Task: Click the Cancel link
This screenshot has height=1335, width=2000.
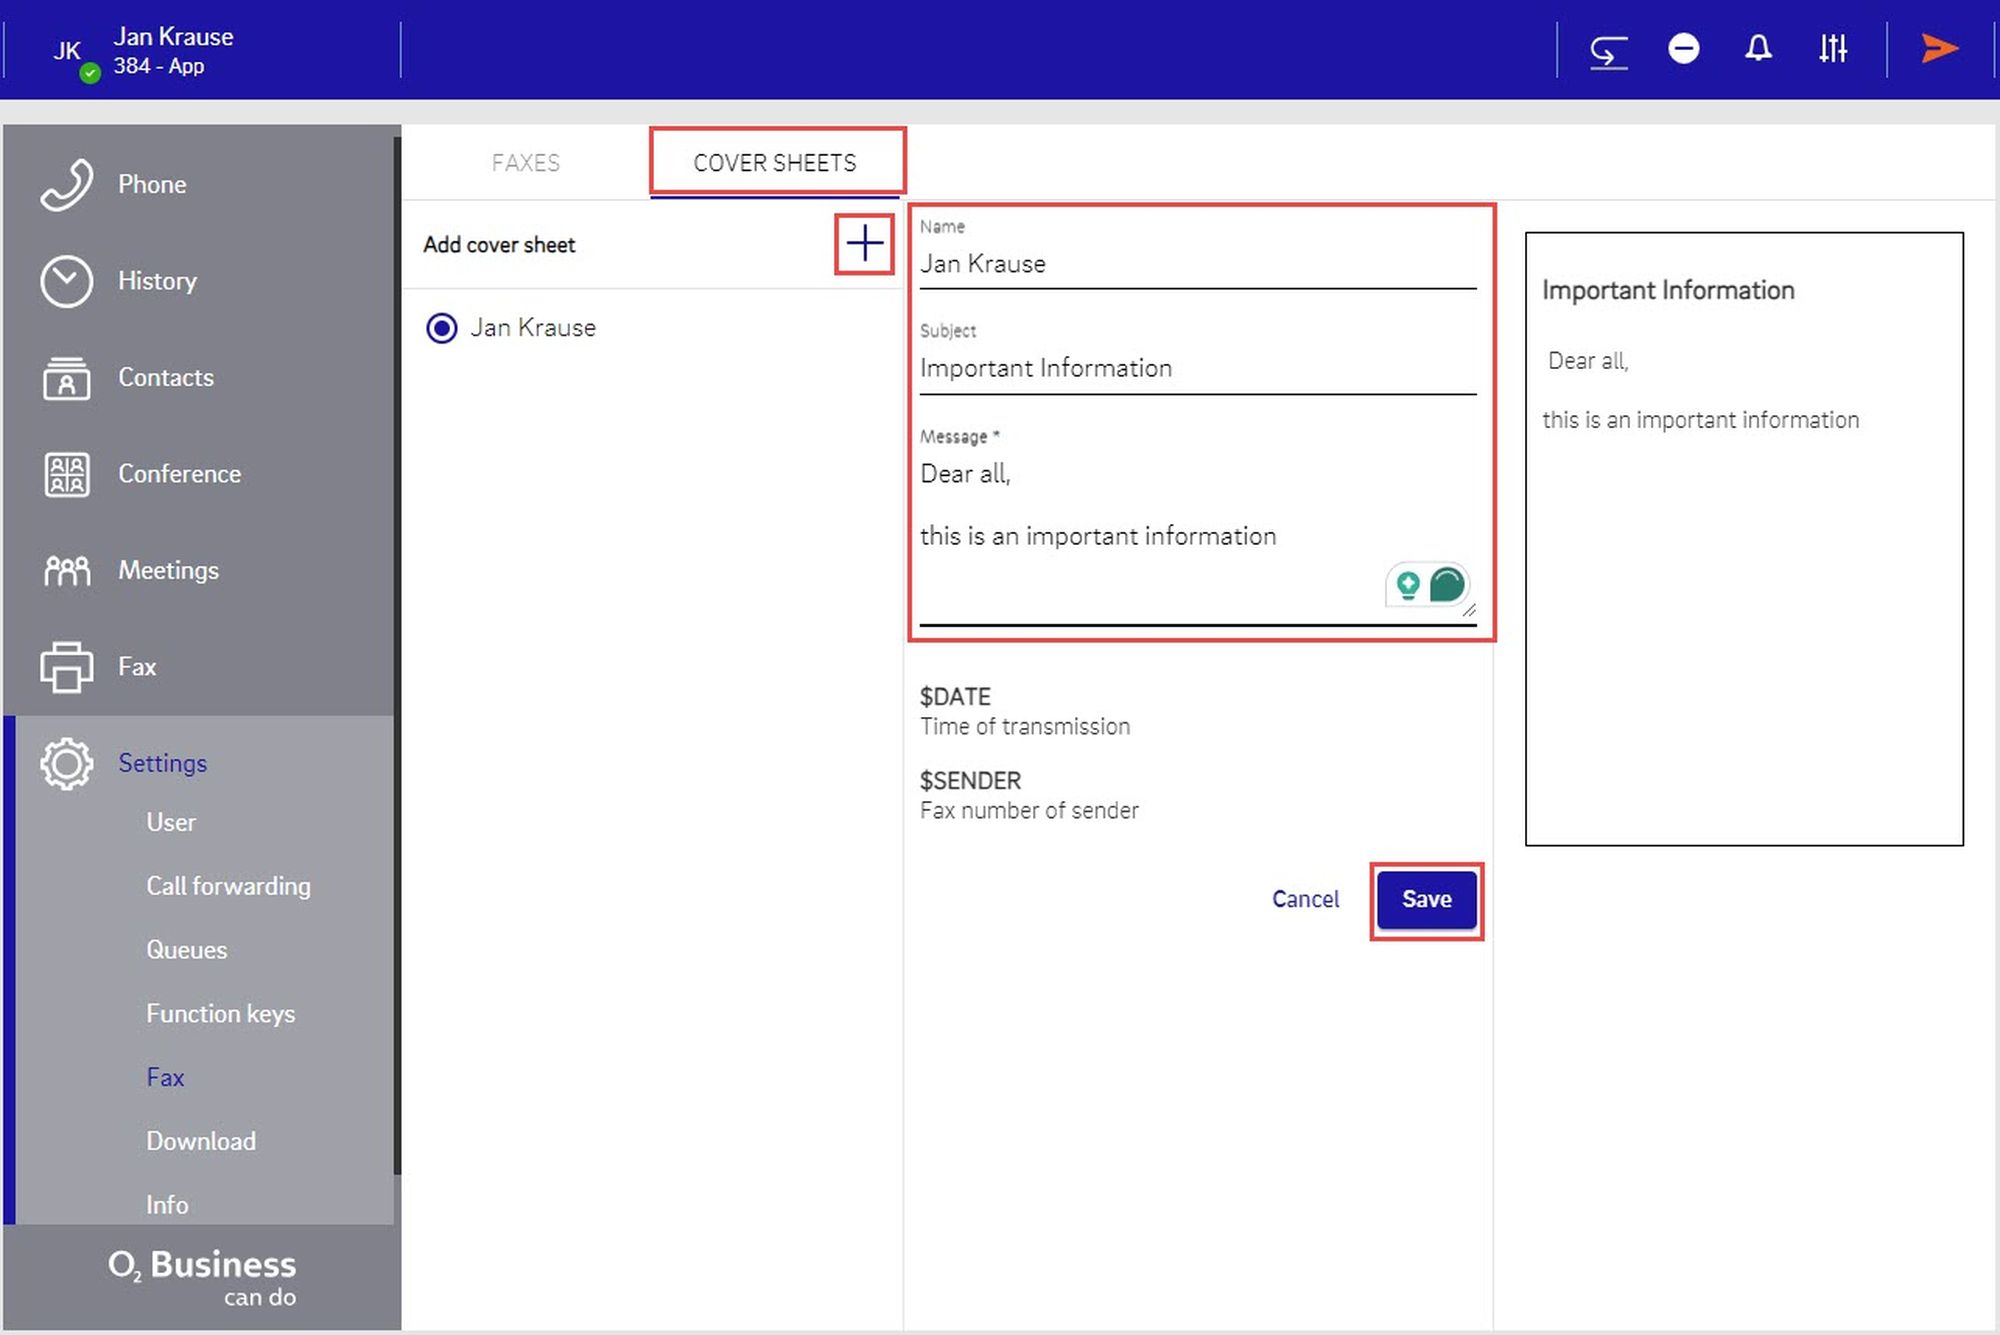Action: click(x=1305, y=899)
